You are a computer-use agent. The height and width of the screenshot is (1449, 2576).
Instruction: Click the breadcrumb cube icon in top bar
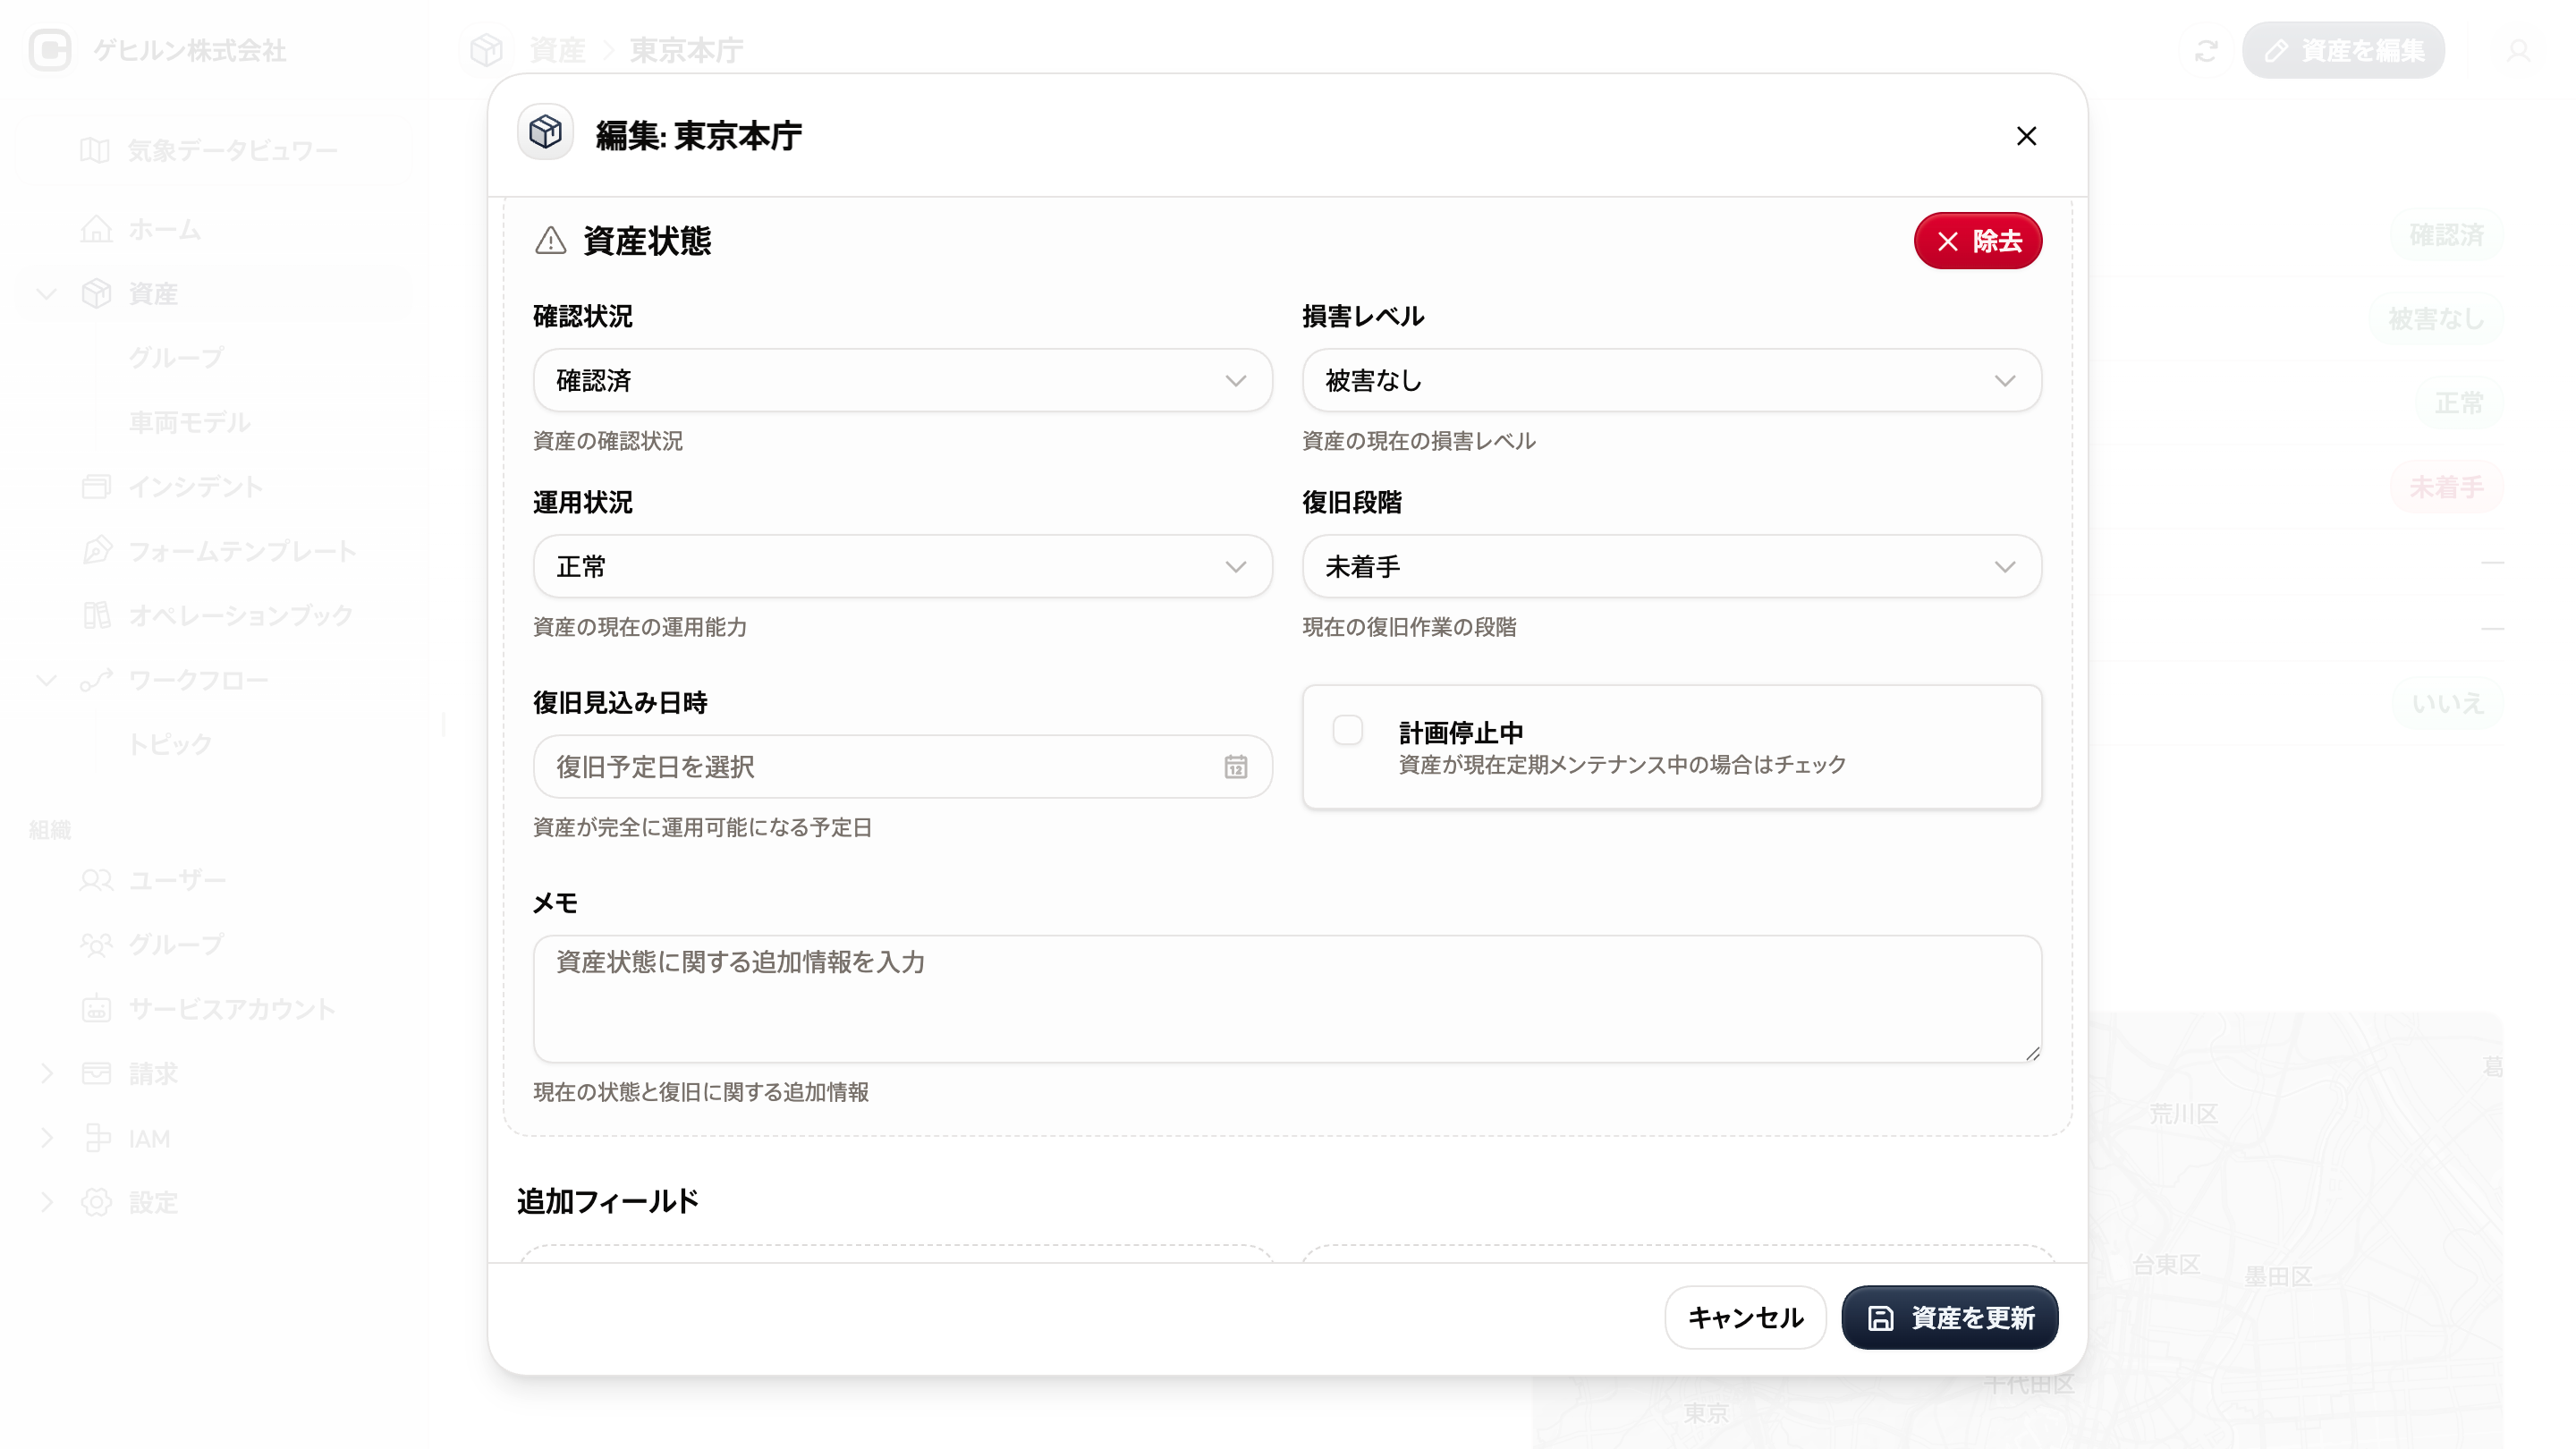tap(486, 50)
